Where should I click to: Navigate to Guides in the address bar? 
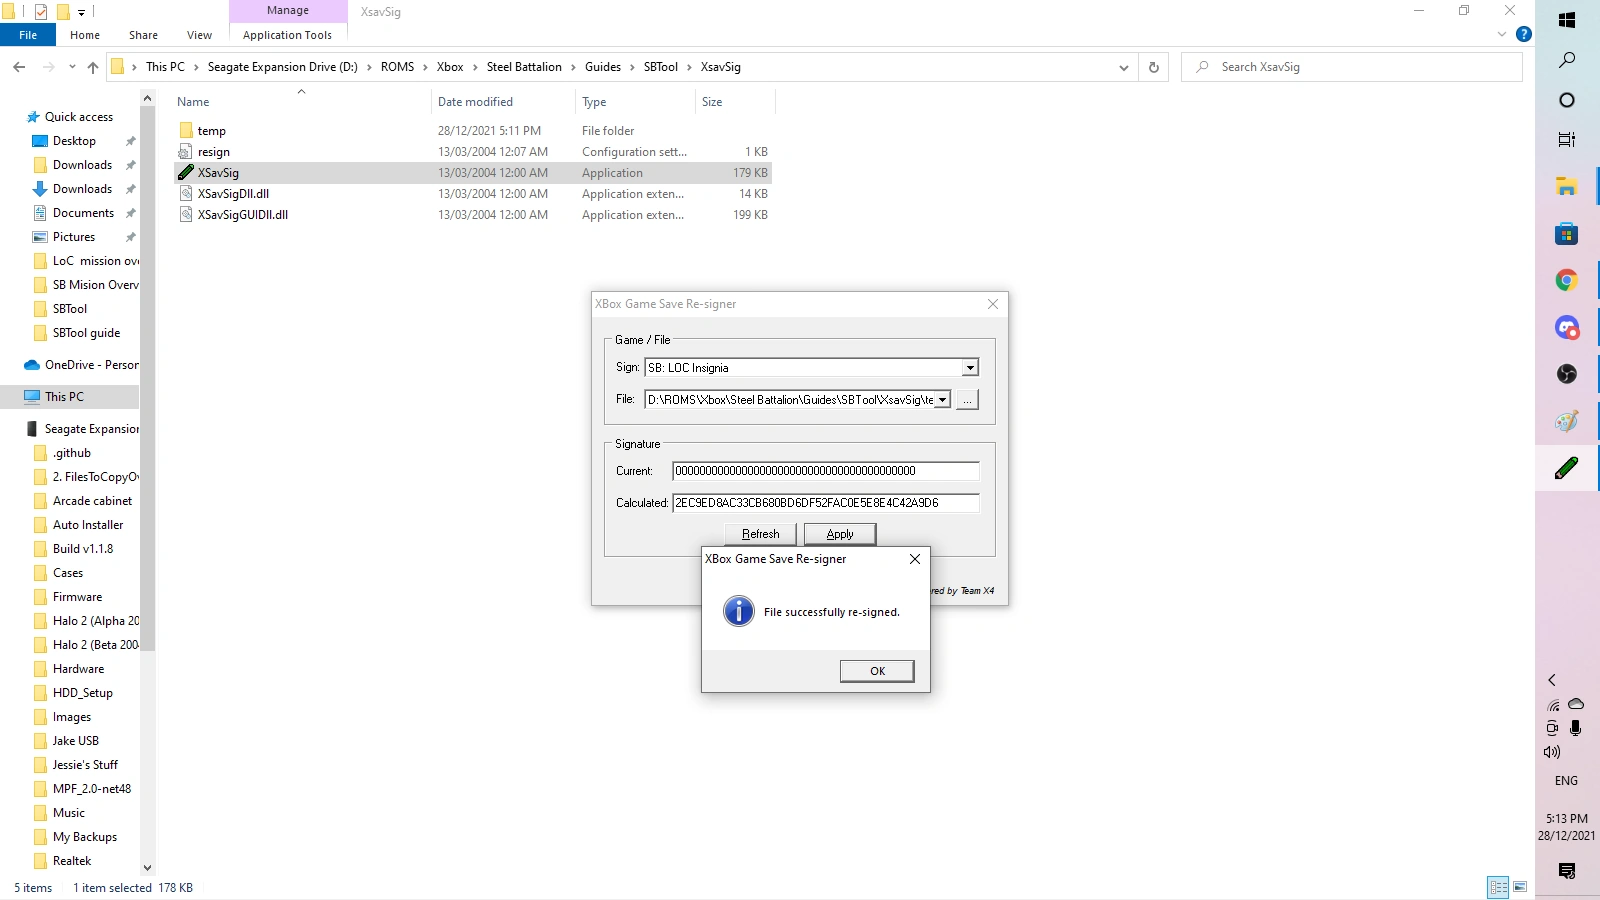coord(603,67)
